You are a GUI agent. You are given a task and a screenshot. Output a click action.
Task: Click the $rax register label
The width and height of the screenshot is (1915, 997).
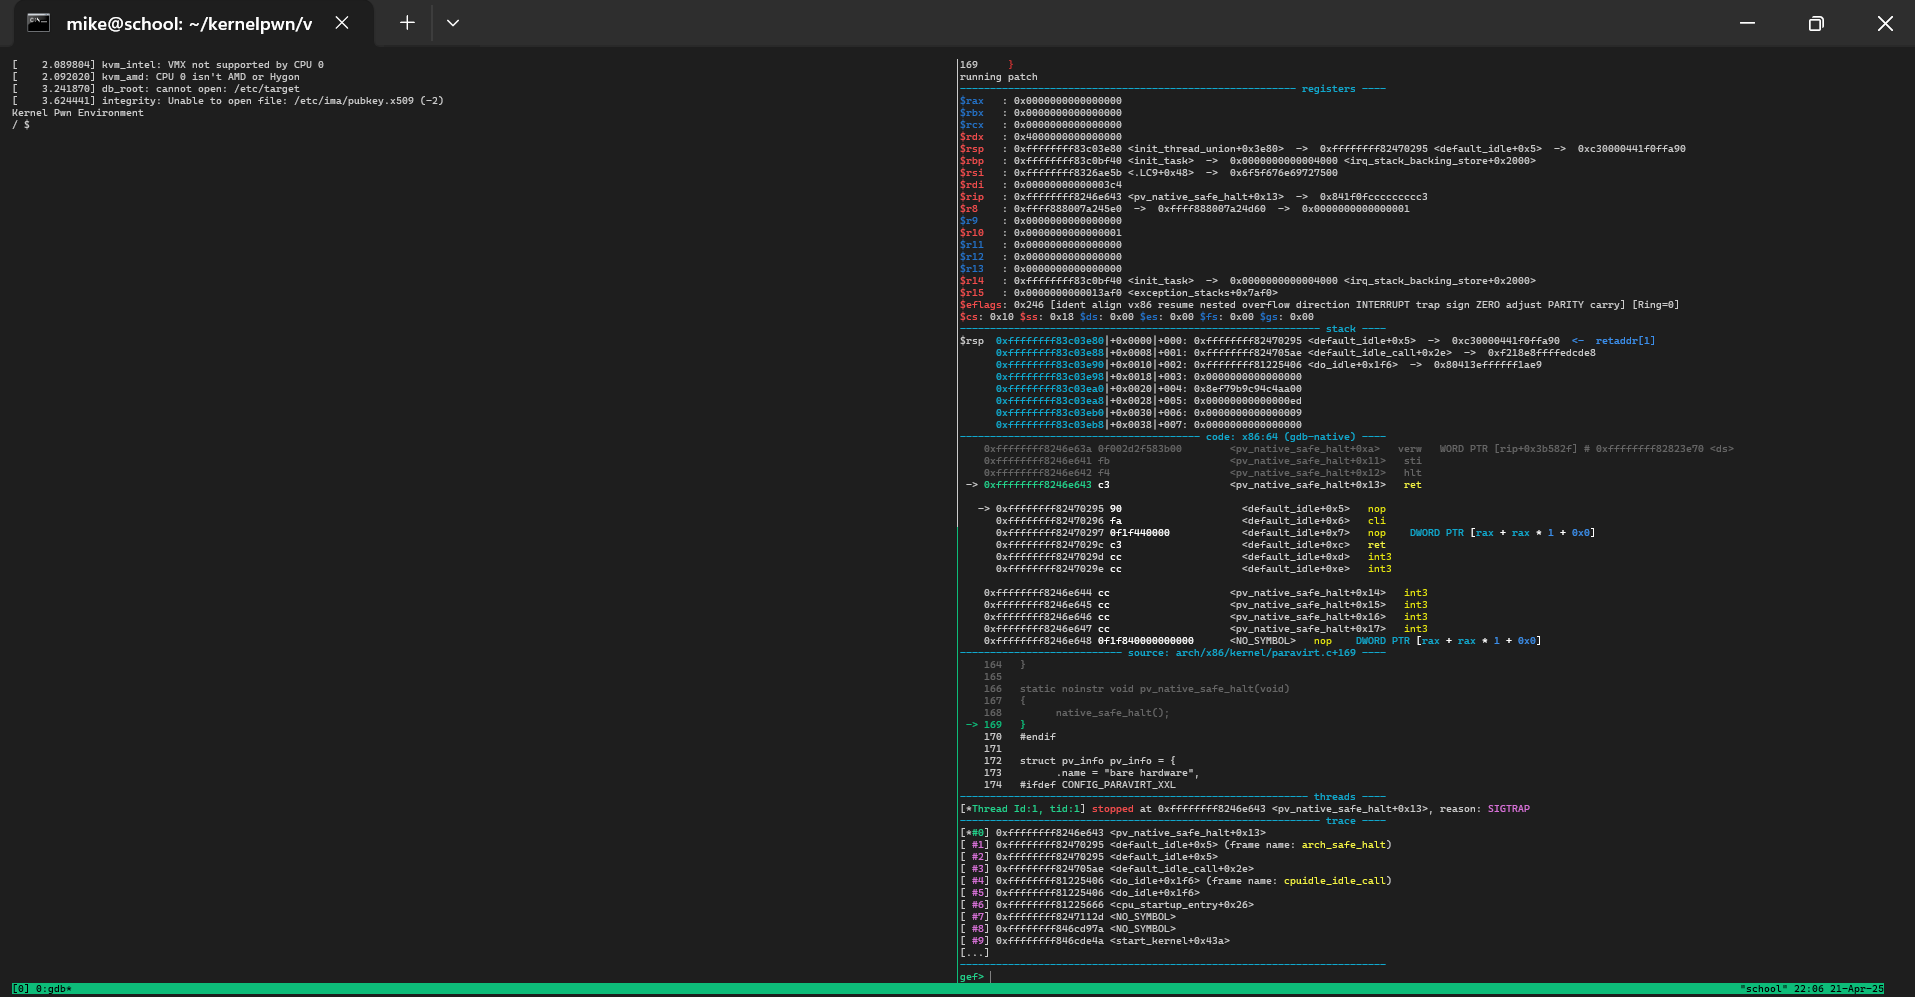point(972,101)
